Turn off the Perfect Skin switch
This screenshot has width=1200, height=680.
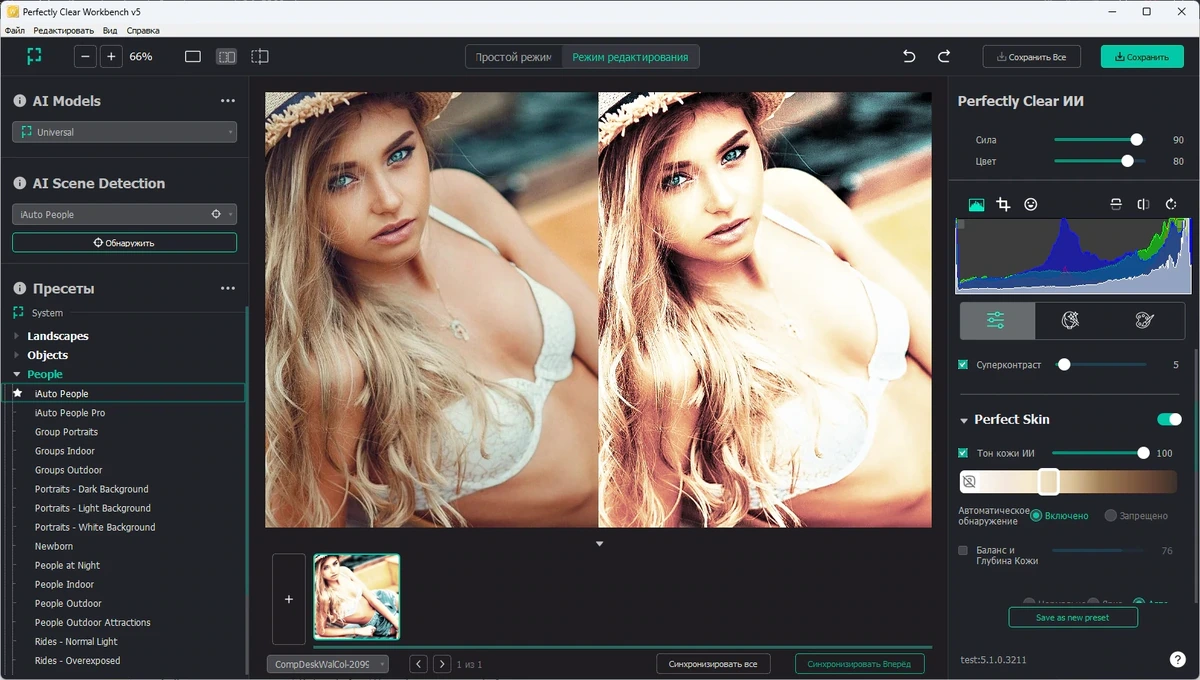coord(1169,419)
